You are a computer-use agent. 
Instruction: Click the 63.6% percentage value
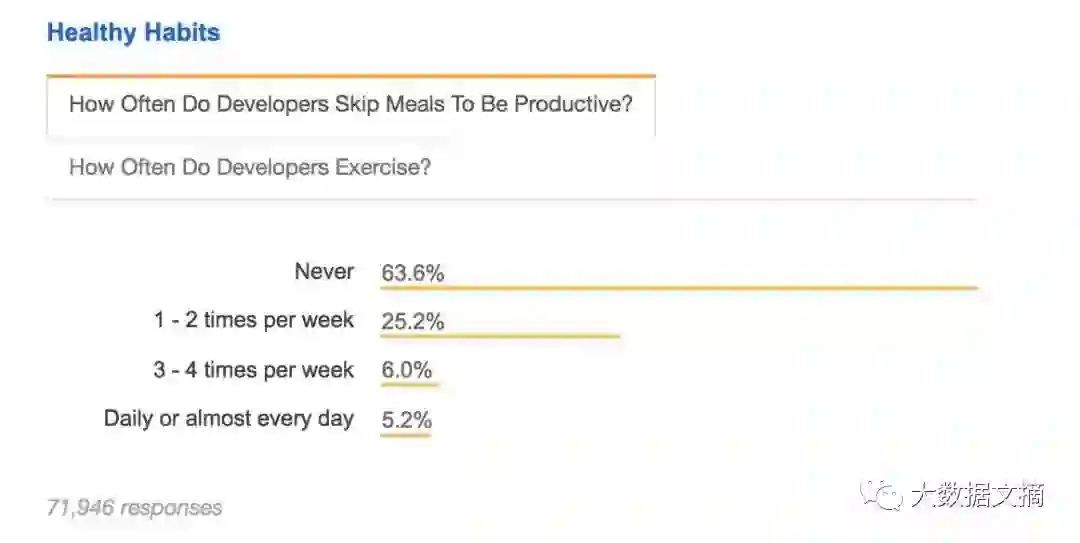[412, 273]
